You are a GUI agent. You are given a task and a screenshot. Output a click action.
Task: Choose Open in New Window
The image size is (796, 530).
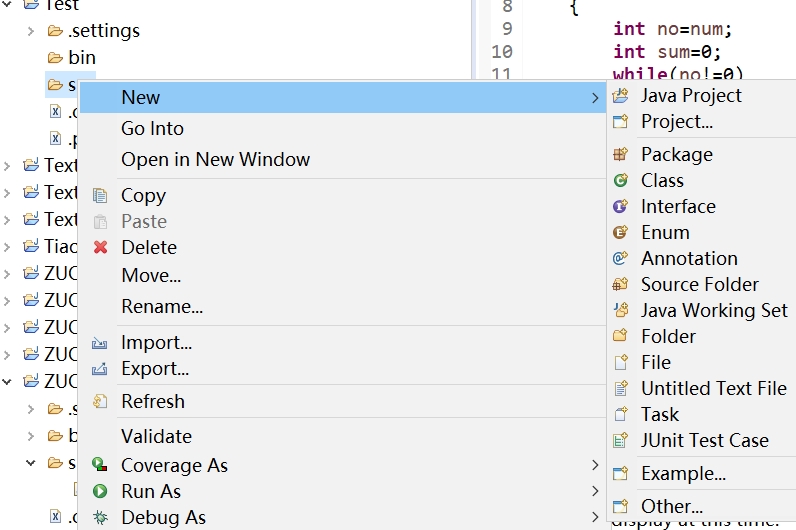point(215,160)
